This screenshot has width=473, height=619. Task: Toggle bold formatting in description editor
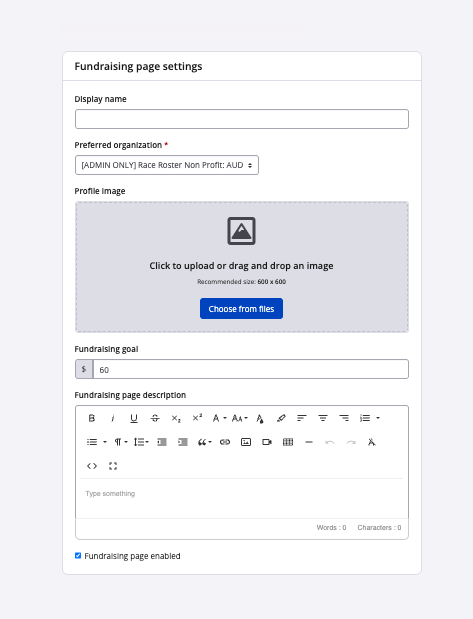click(92, 418)
